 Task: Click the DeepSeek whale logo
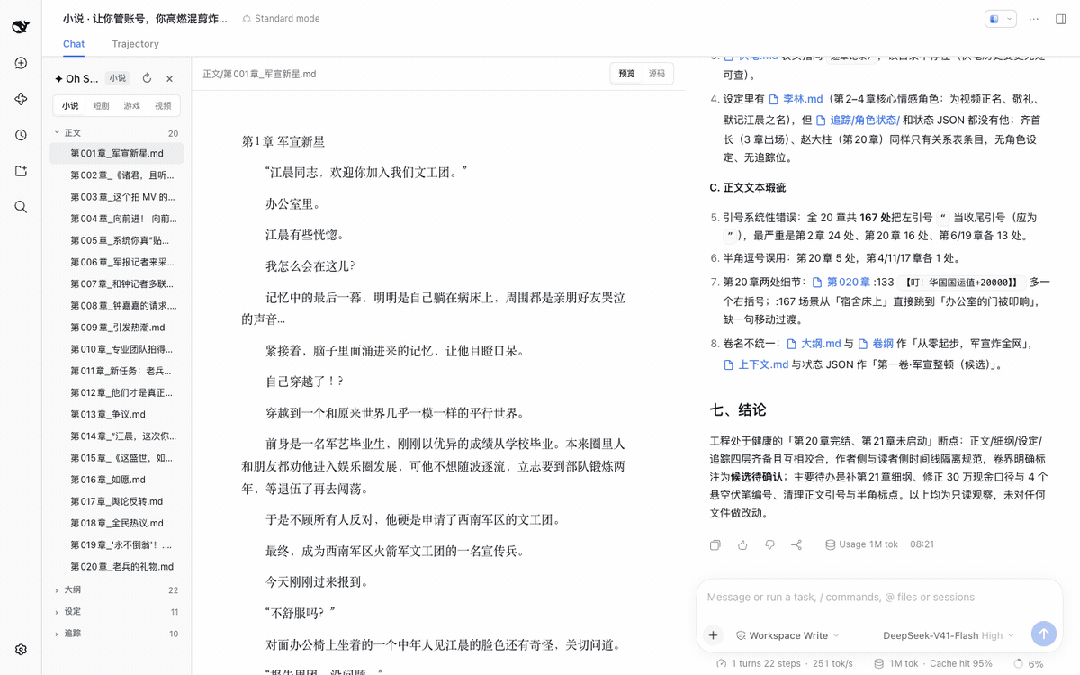pyautogui.click(x=21, y=26)
